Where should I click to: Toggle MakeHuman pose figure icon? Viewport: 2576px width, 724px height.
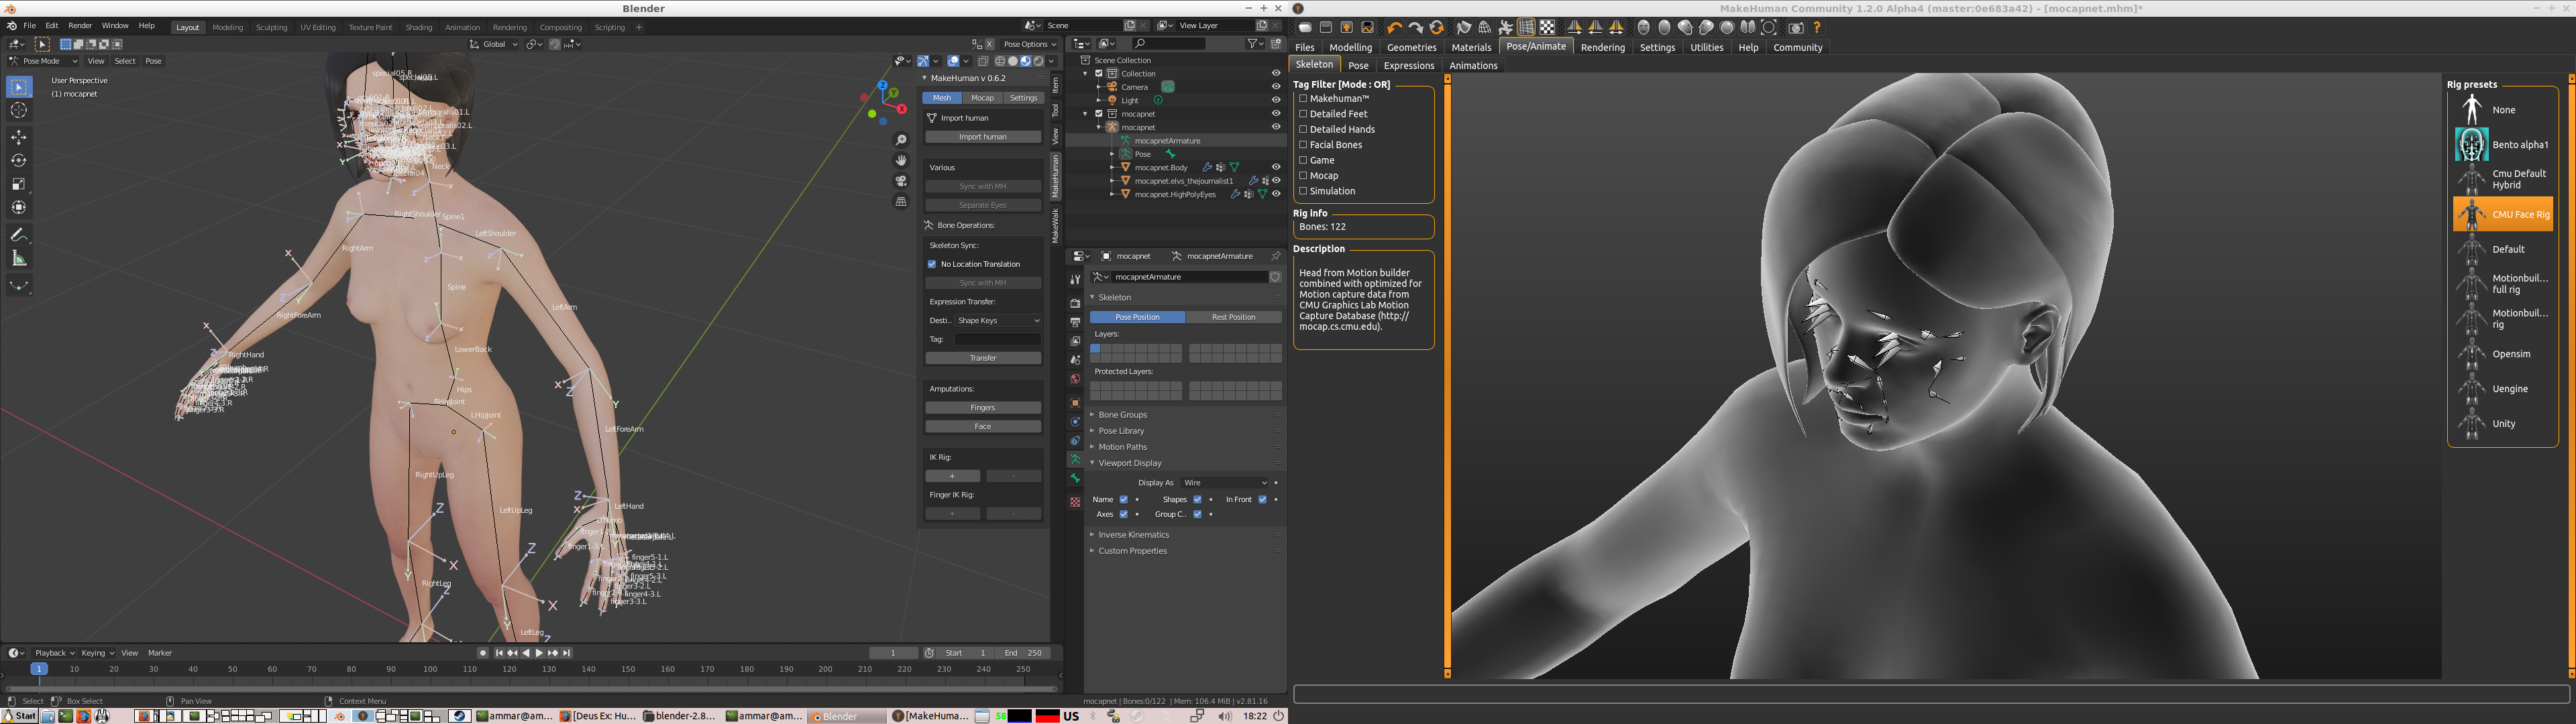pyautogui.click(x=1506, y=28)
